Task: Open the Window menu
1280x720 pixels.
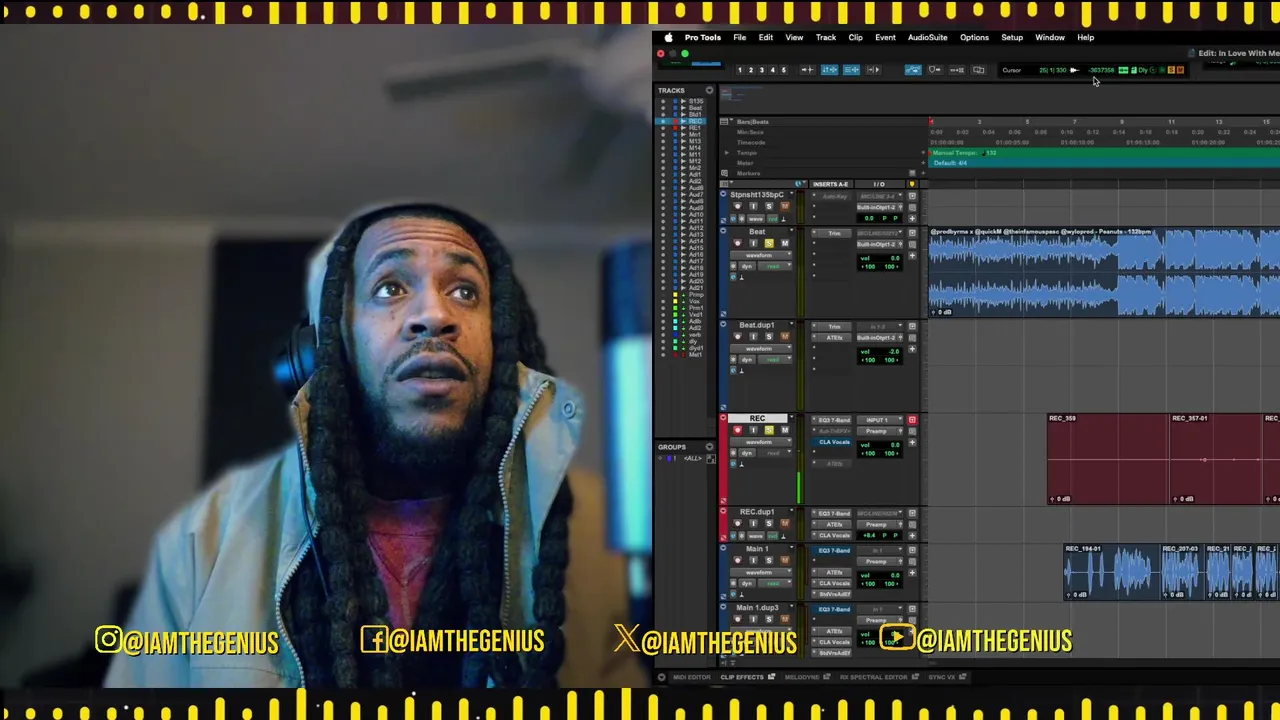Action: point(1049,38)
